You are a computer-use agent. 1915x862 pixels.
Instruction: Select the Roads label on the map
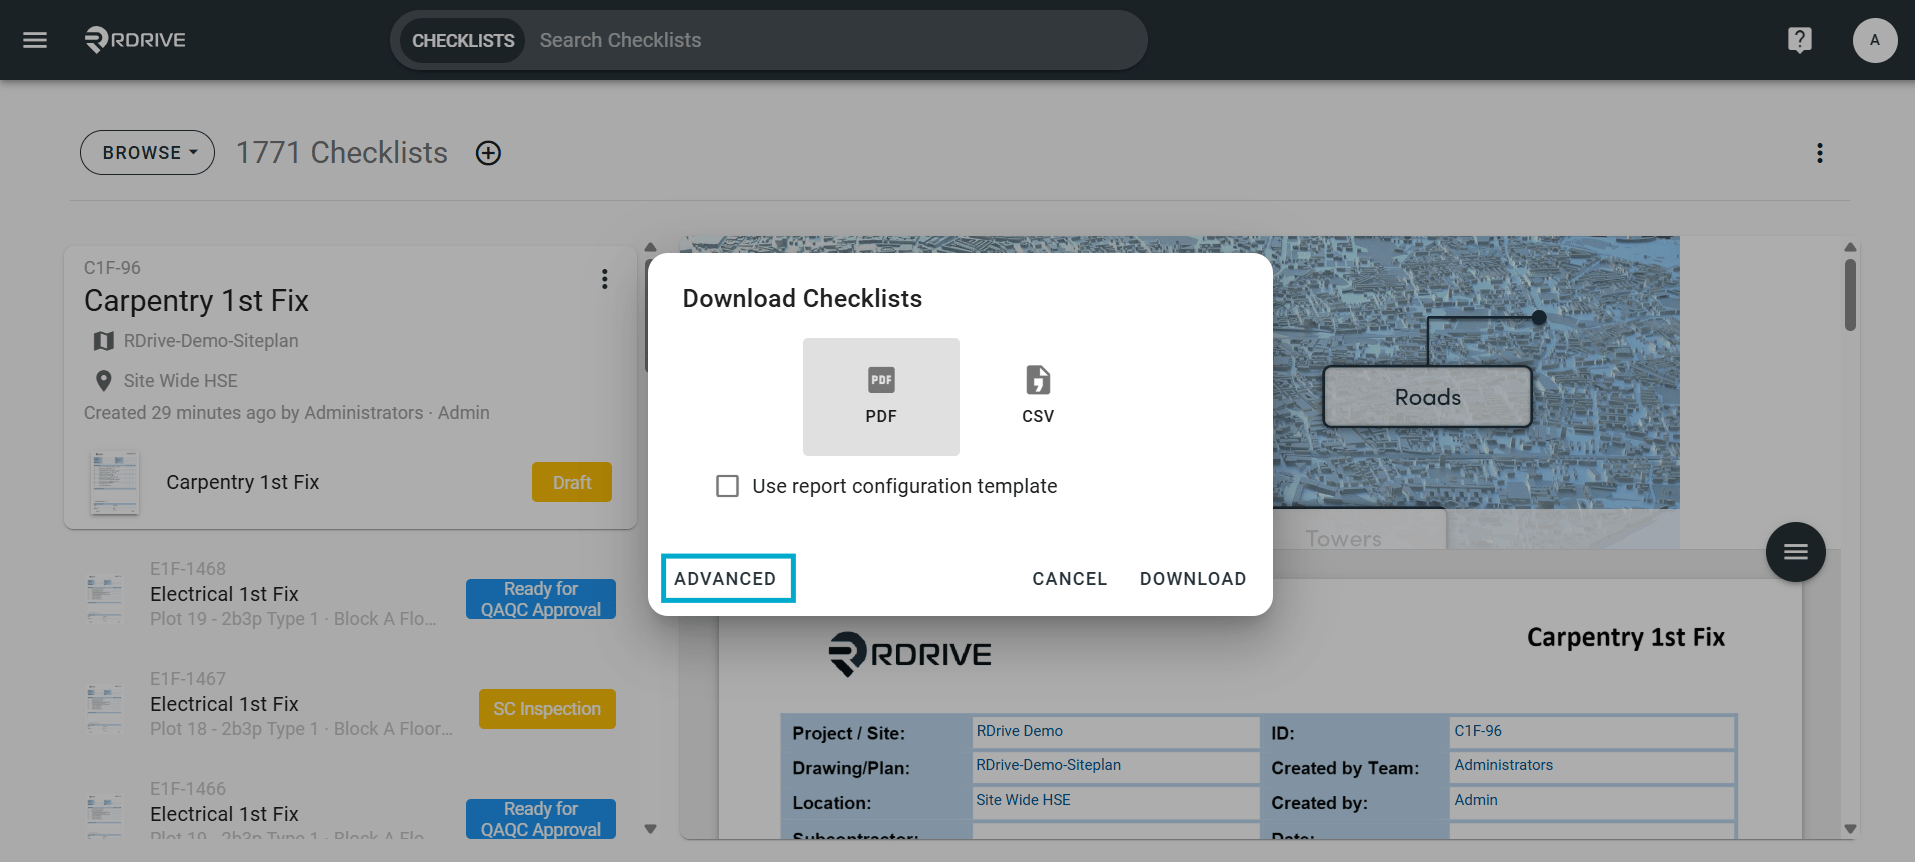click(x=1427, y=397)
